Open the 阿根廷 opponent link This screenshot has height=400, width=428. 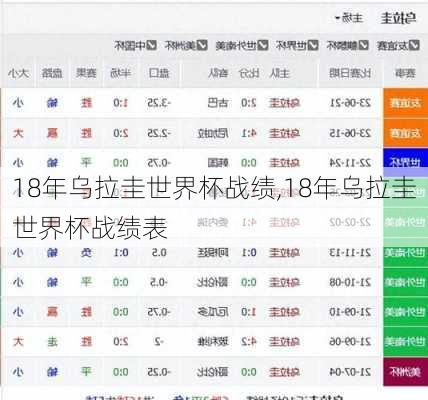pyautogui.click(x=213, y=253)
